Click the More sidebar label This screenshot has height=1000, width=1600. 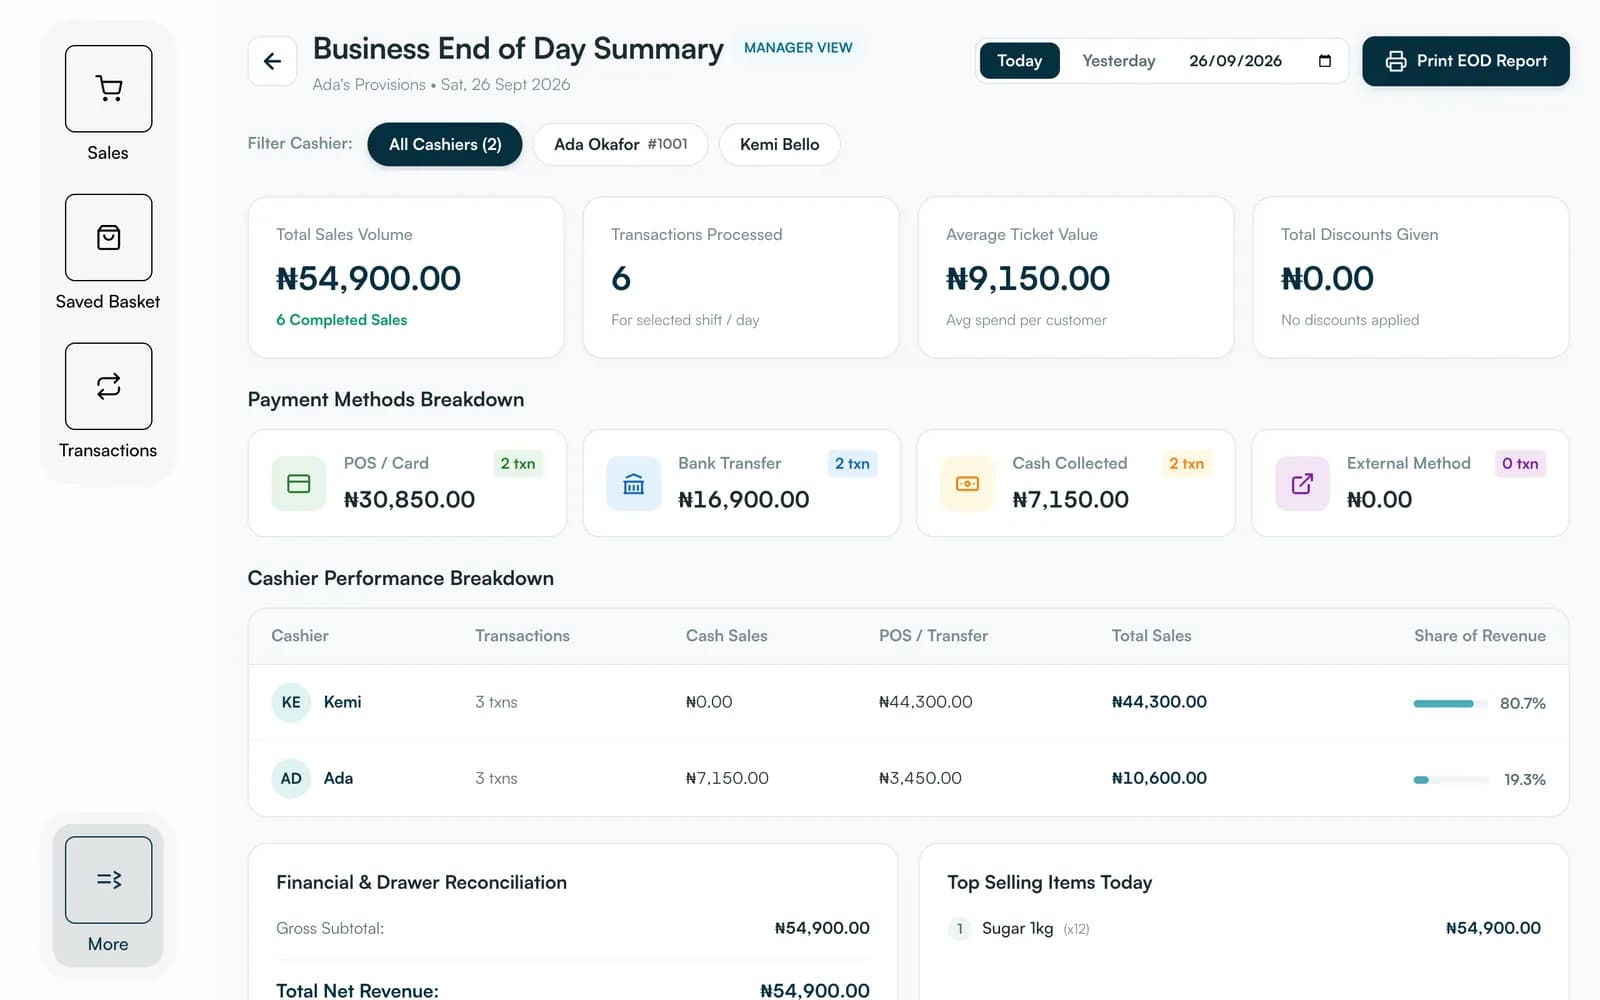pos(108,944)
